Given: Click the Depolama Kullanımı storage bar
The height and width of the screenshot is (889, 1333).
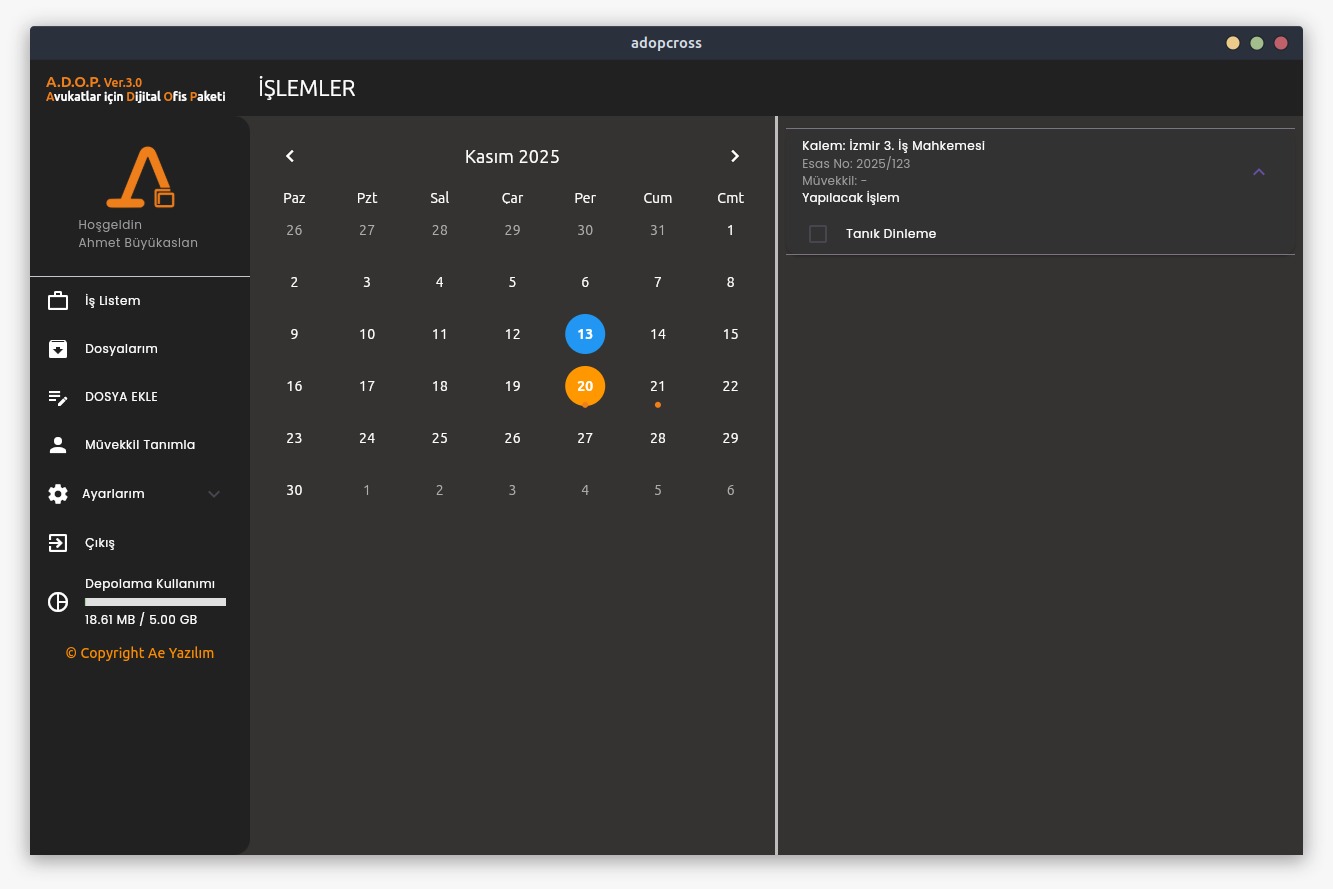Looking at the screenshot, I should 155,602.
